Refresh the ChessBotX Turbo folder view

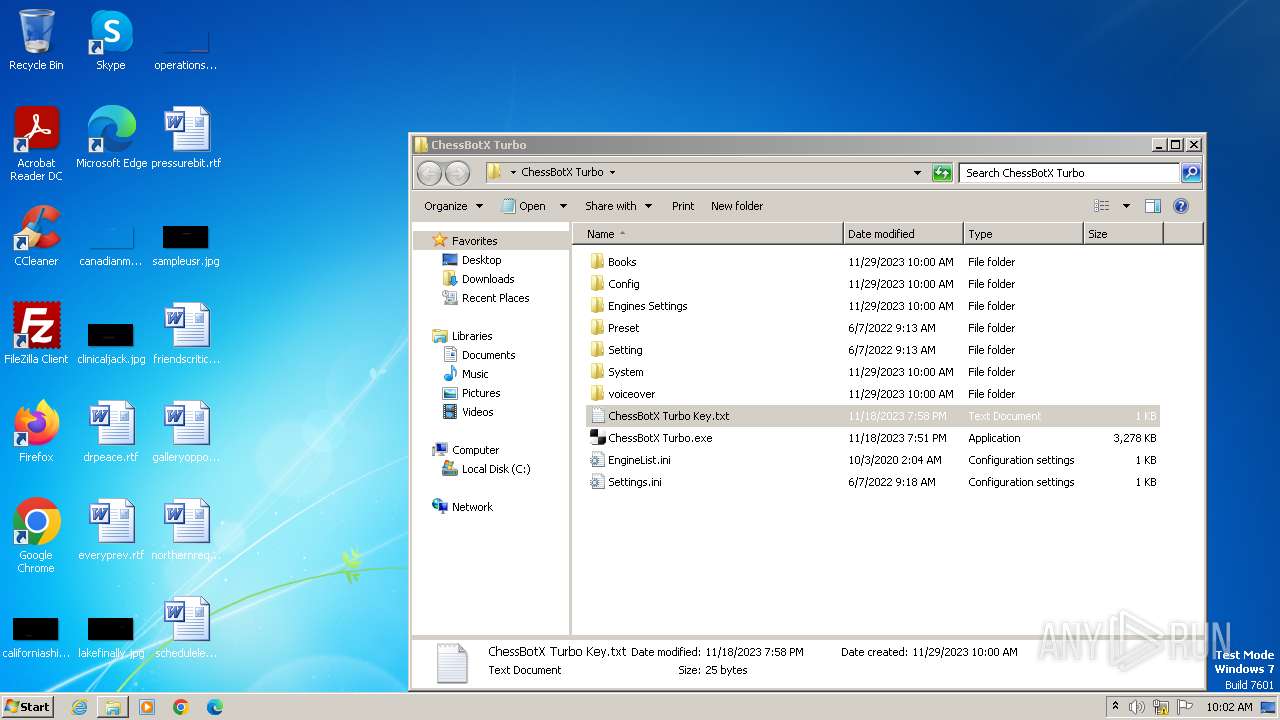click(942, 173)
